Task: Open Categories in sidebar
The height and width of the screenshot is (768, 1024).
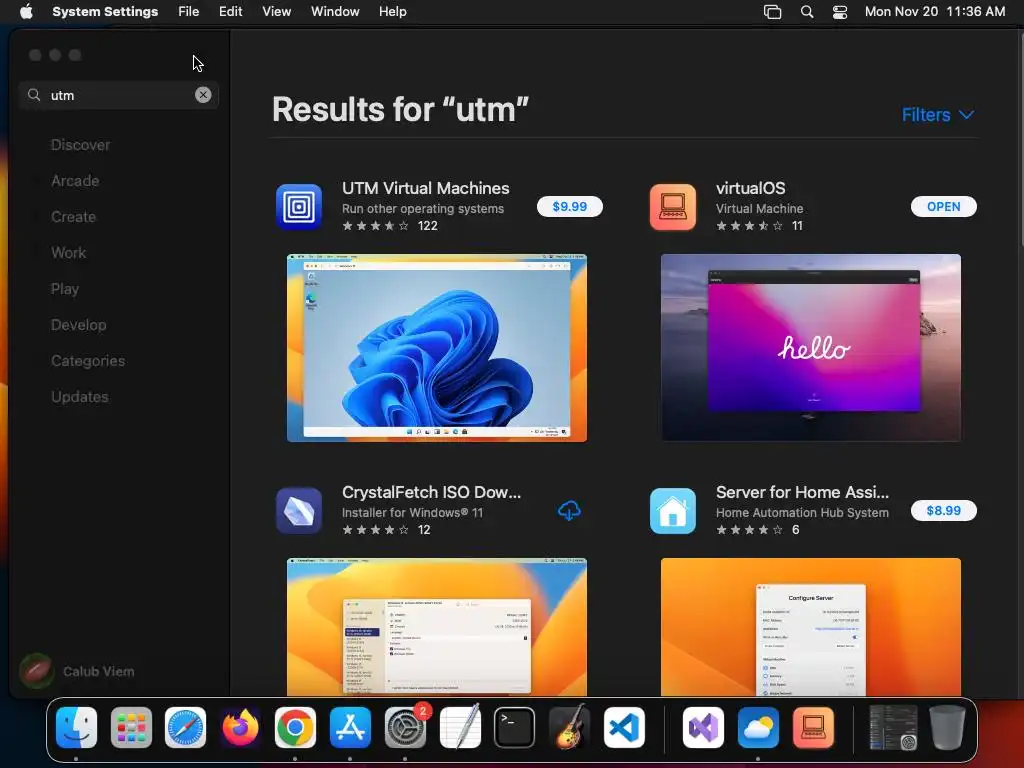Action: (88, 360)
